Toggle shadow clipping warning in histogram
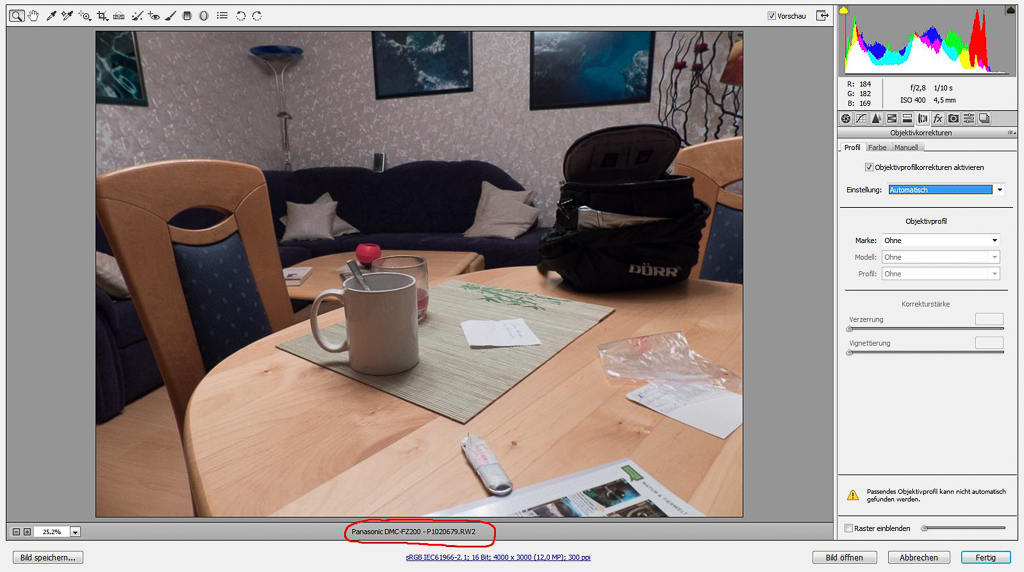1024x572 pixels. (844, 10)
